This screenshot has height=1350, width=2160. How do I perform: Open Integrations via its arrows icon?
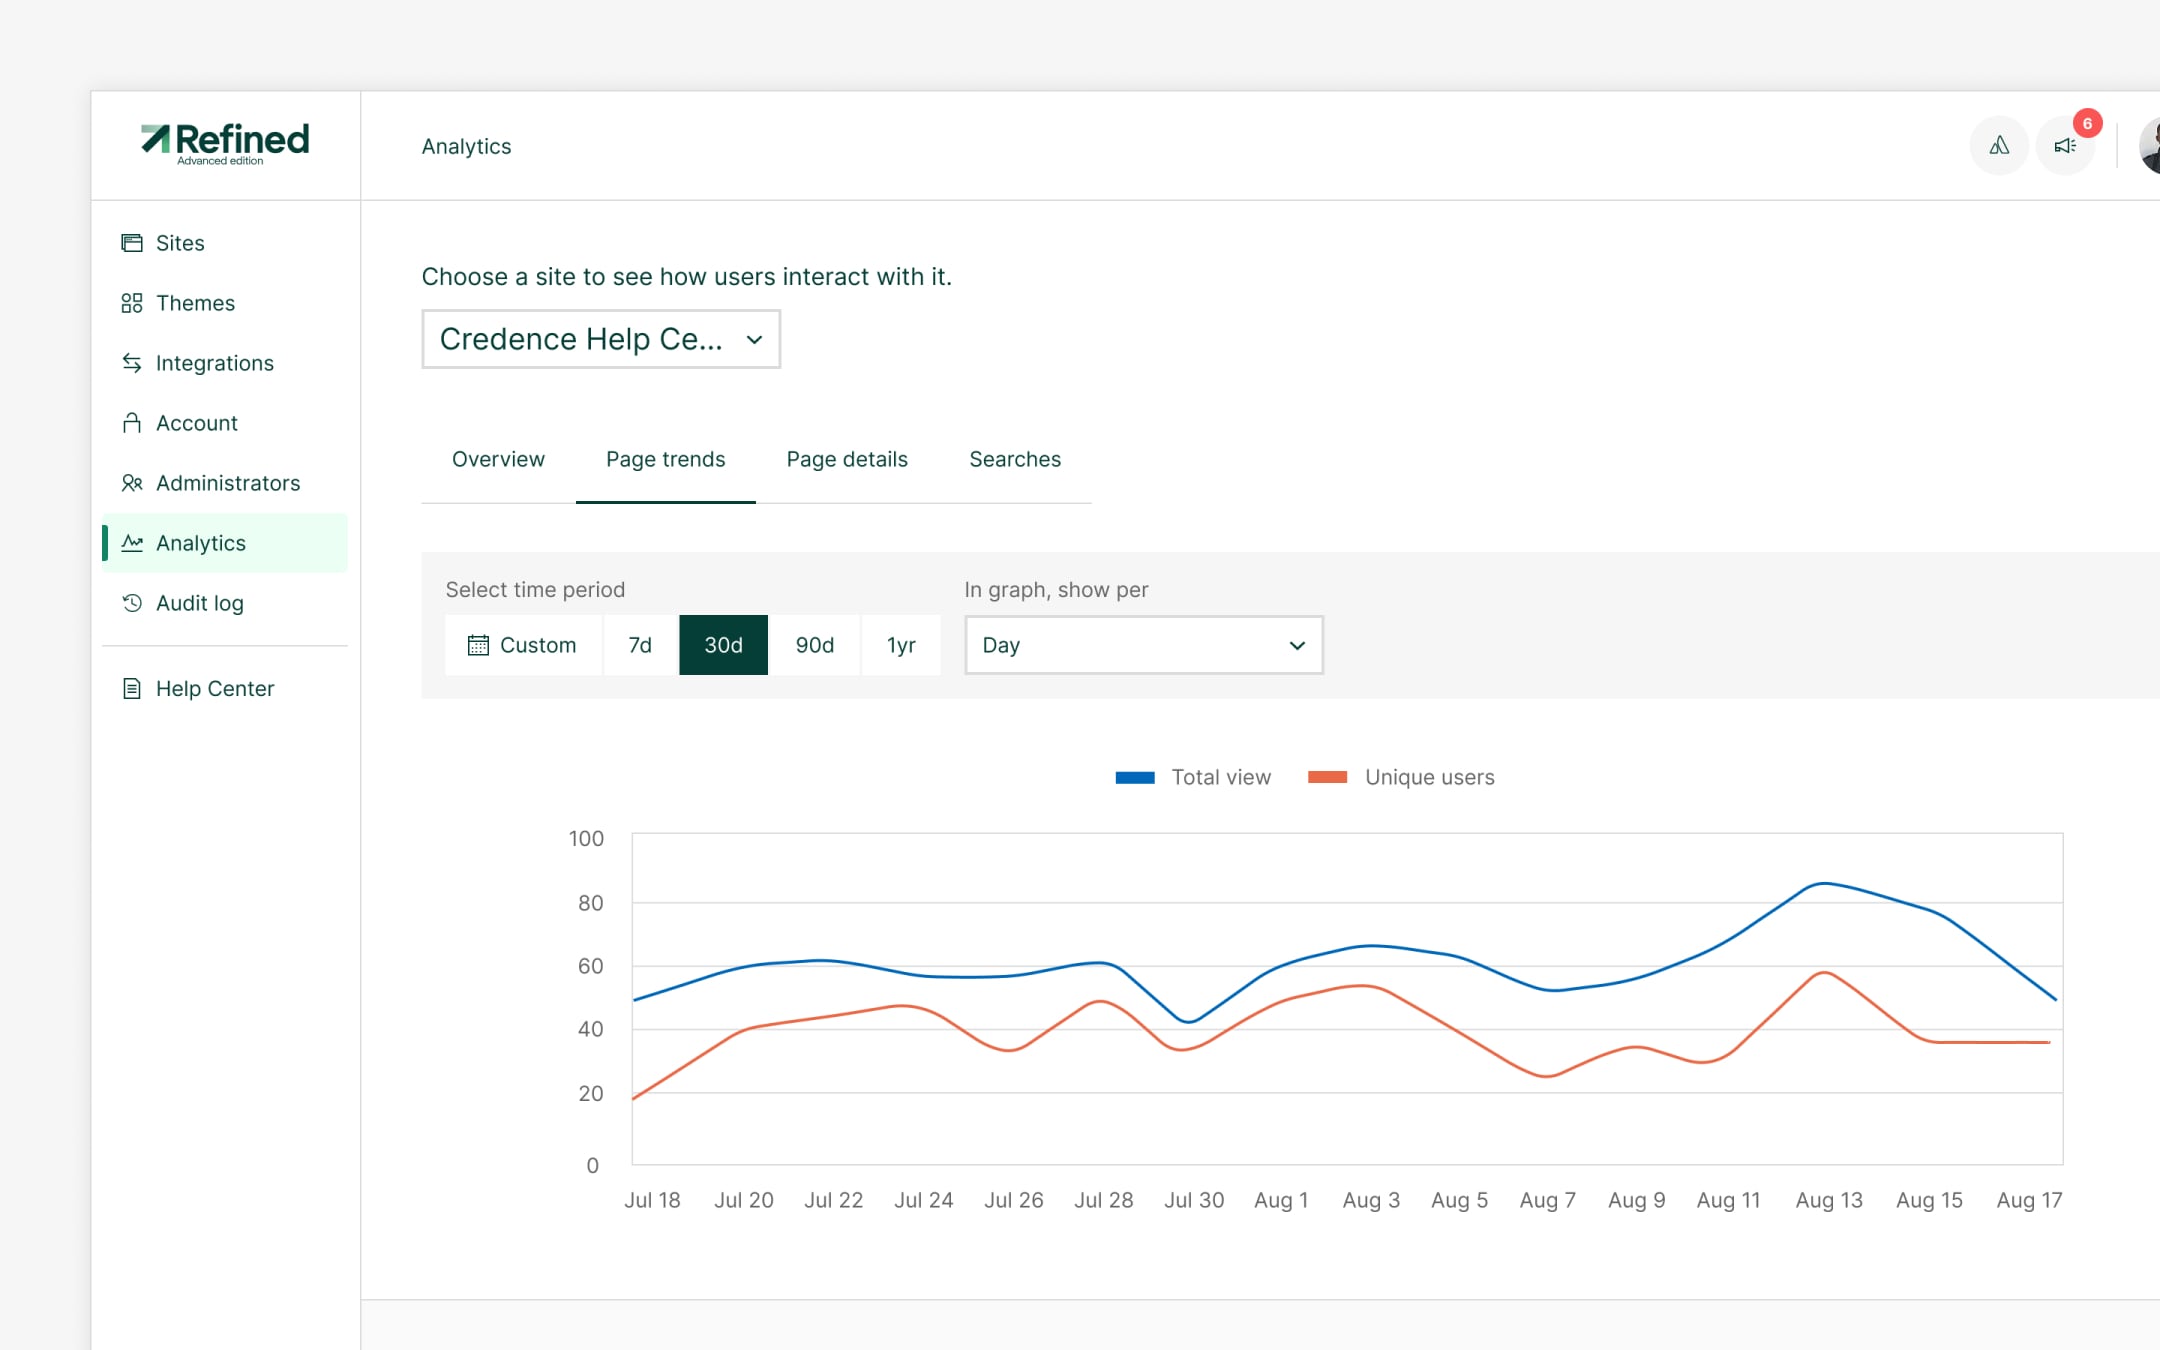pos(132,363)
